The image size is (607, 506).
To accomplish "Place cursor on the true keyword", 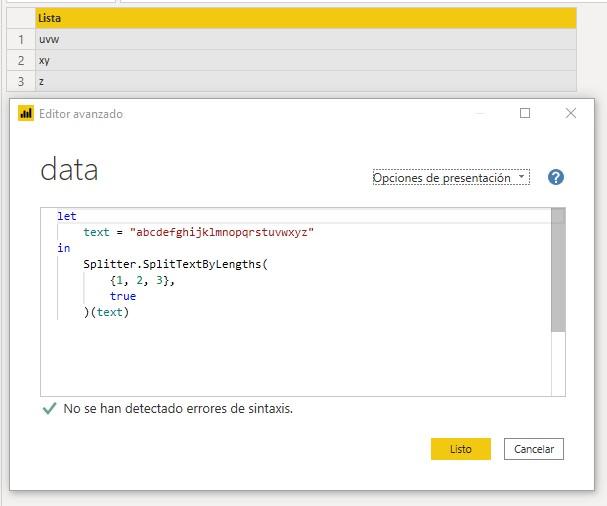I will click(x=123, y=296).
